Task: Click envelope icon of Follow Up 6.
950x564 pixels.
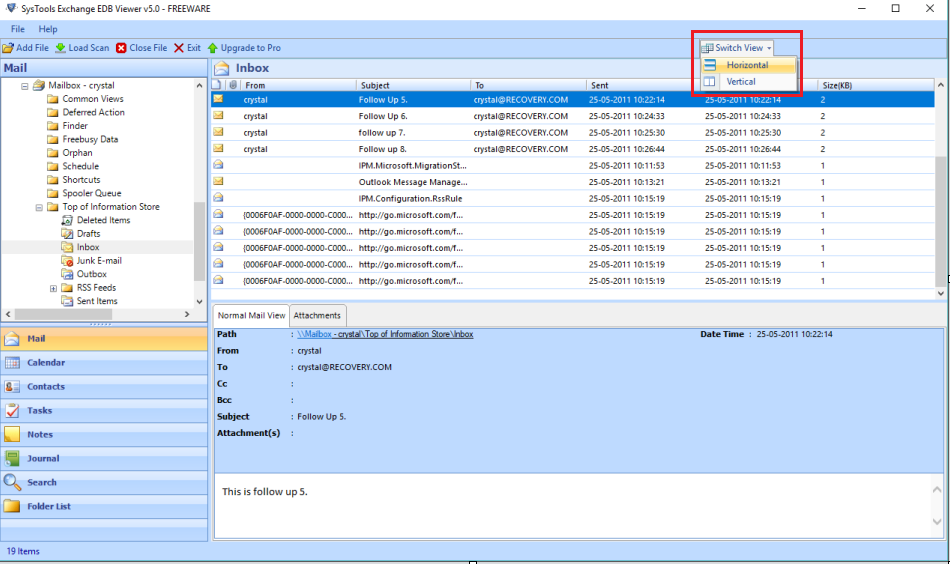Action: [x=218, y=116]
